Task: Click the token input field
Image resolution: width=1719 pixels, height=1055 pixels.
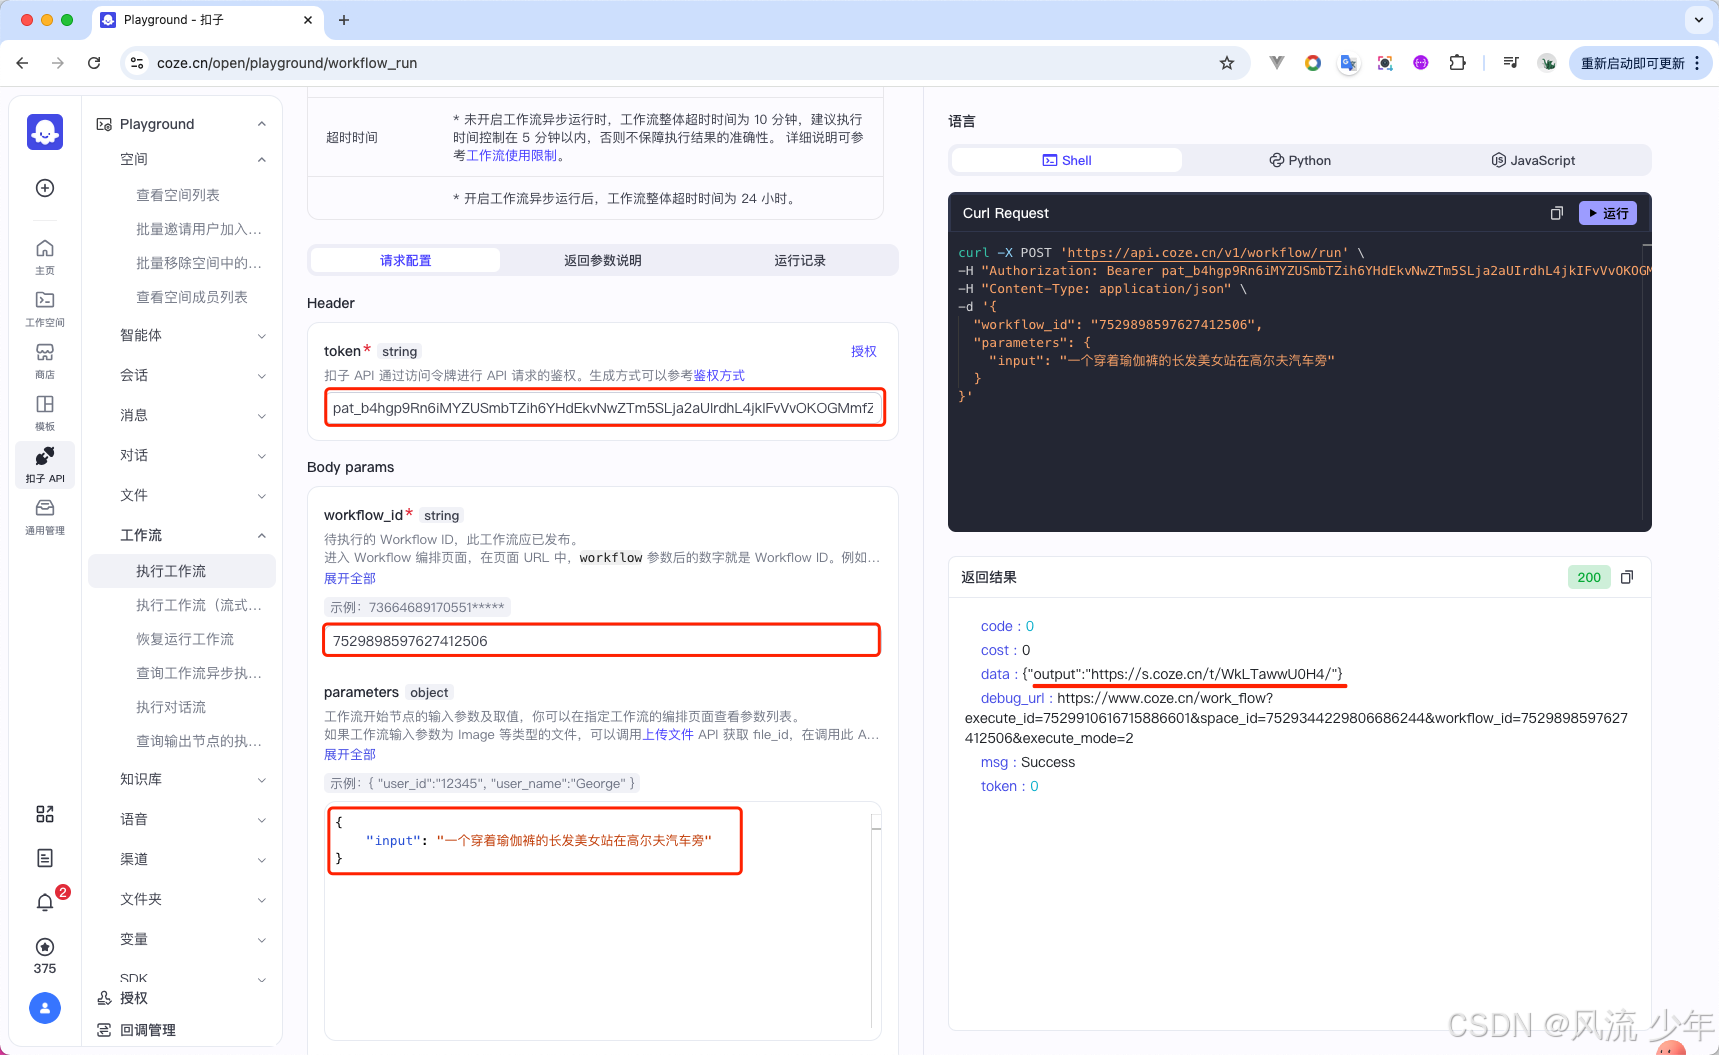Action: (x=604, y=407)
